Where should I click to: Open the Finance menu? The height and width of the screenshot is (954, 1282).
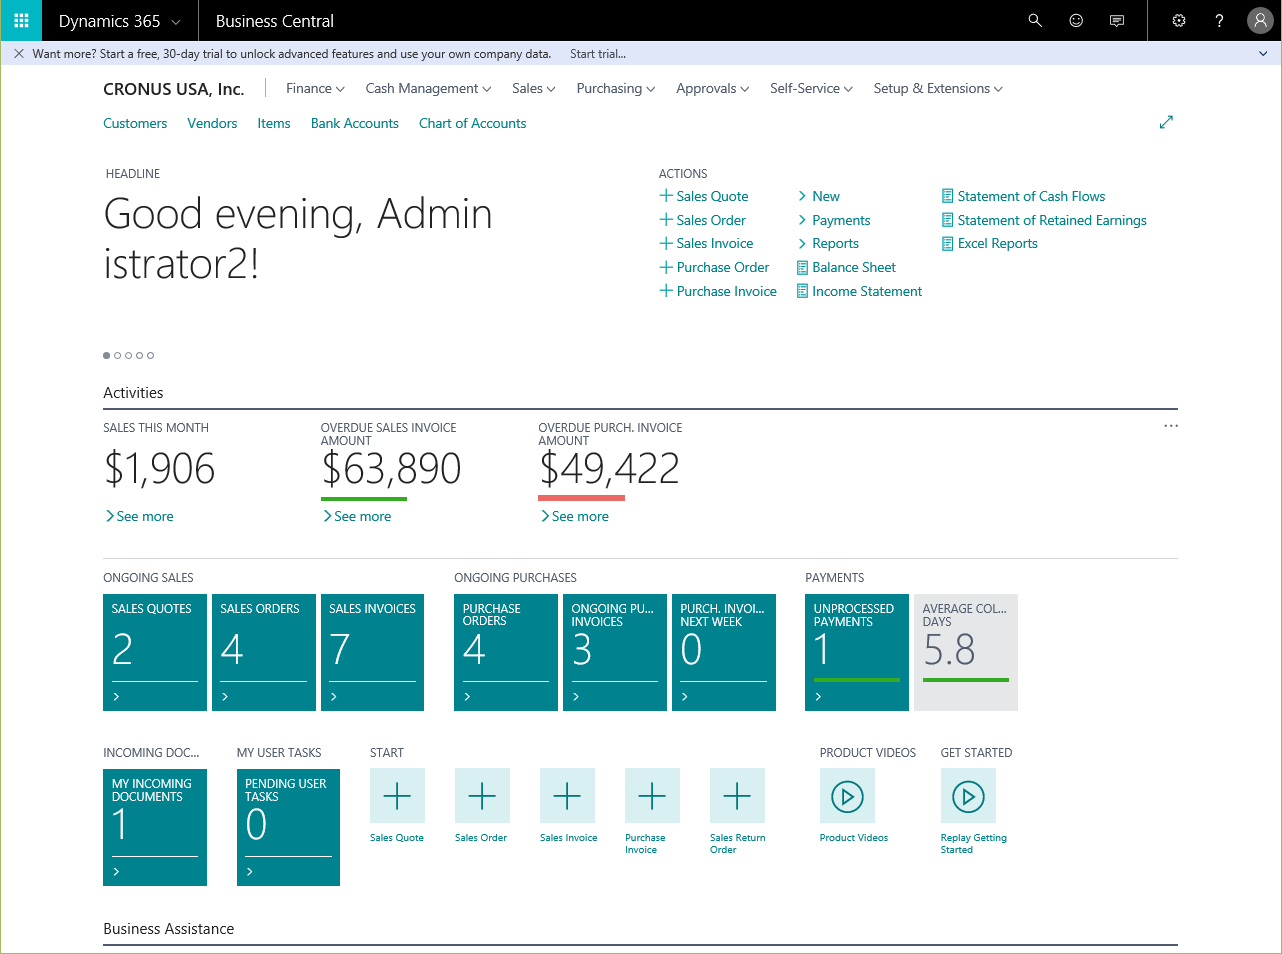click(x=315, y=88)
